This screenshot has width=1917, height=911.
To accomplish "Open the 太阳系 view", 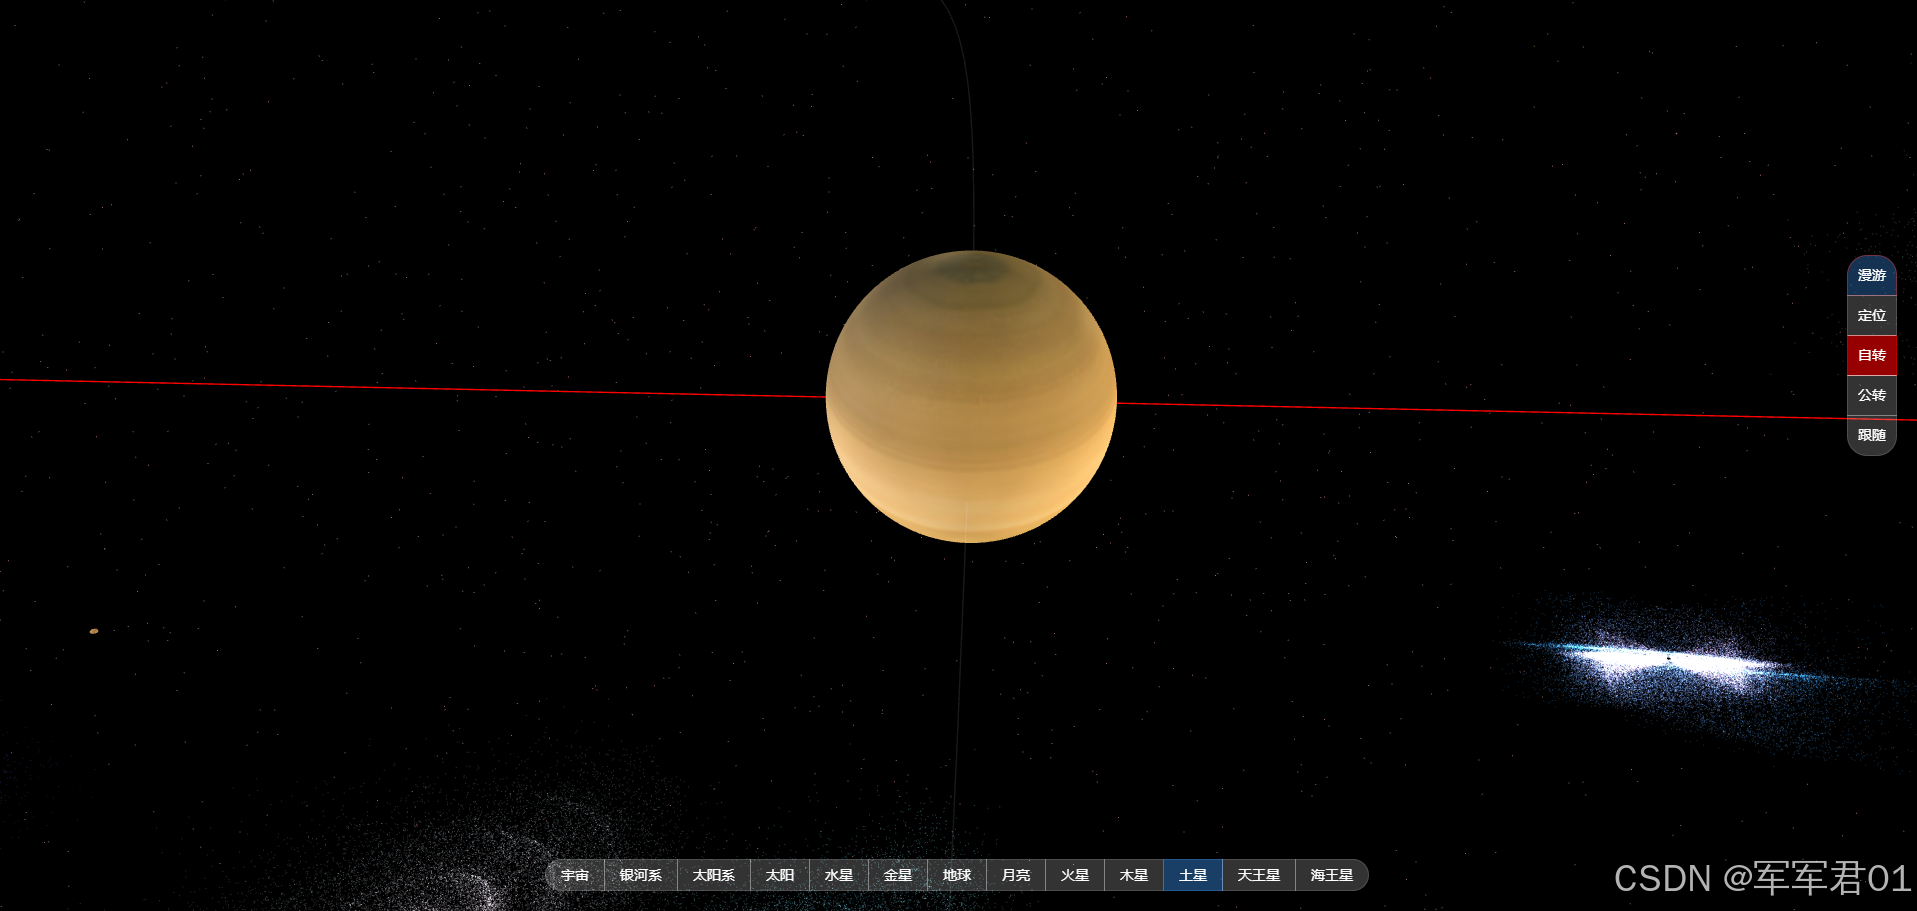I will click(714, 875).
